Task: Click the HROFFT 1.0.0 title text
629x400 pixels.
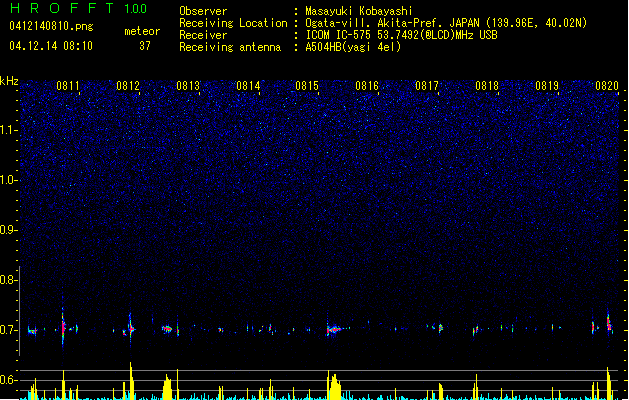Action: coord(79,8)
